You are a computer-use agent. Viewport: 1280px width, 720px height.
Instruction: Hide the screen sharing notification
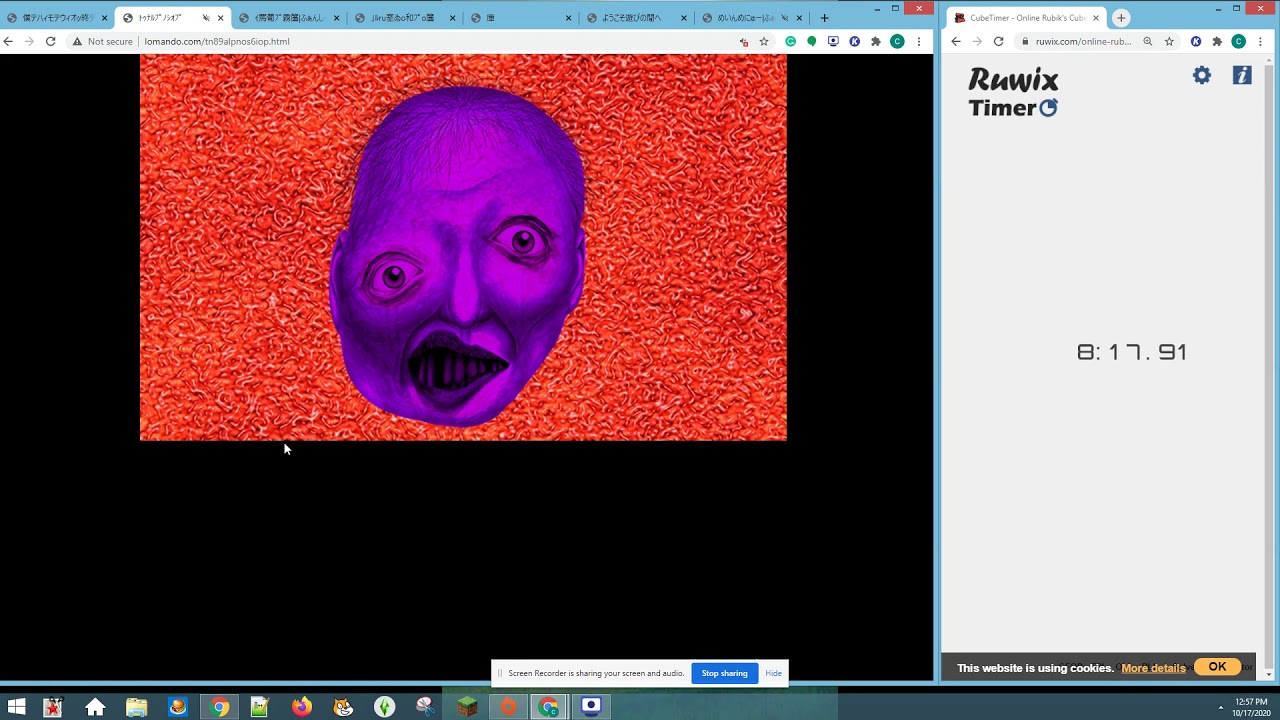point(773,673)
